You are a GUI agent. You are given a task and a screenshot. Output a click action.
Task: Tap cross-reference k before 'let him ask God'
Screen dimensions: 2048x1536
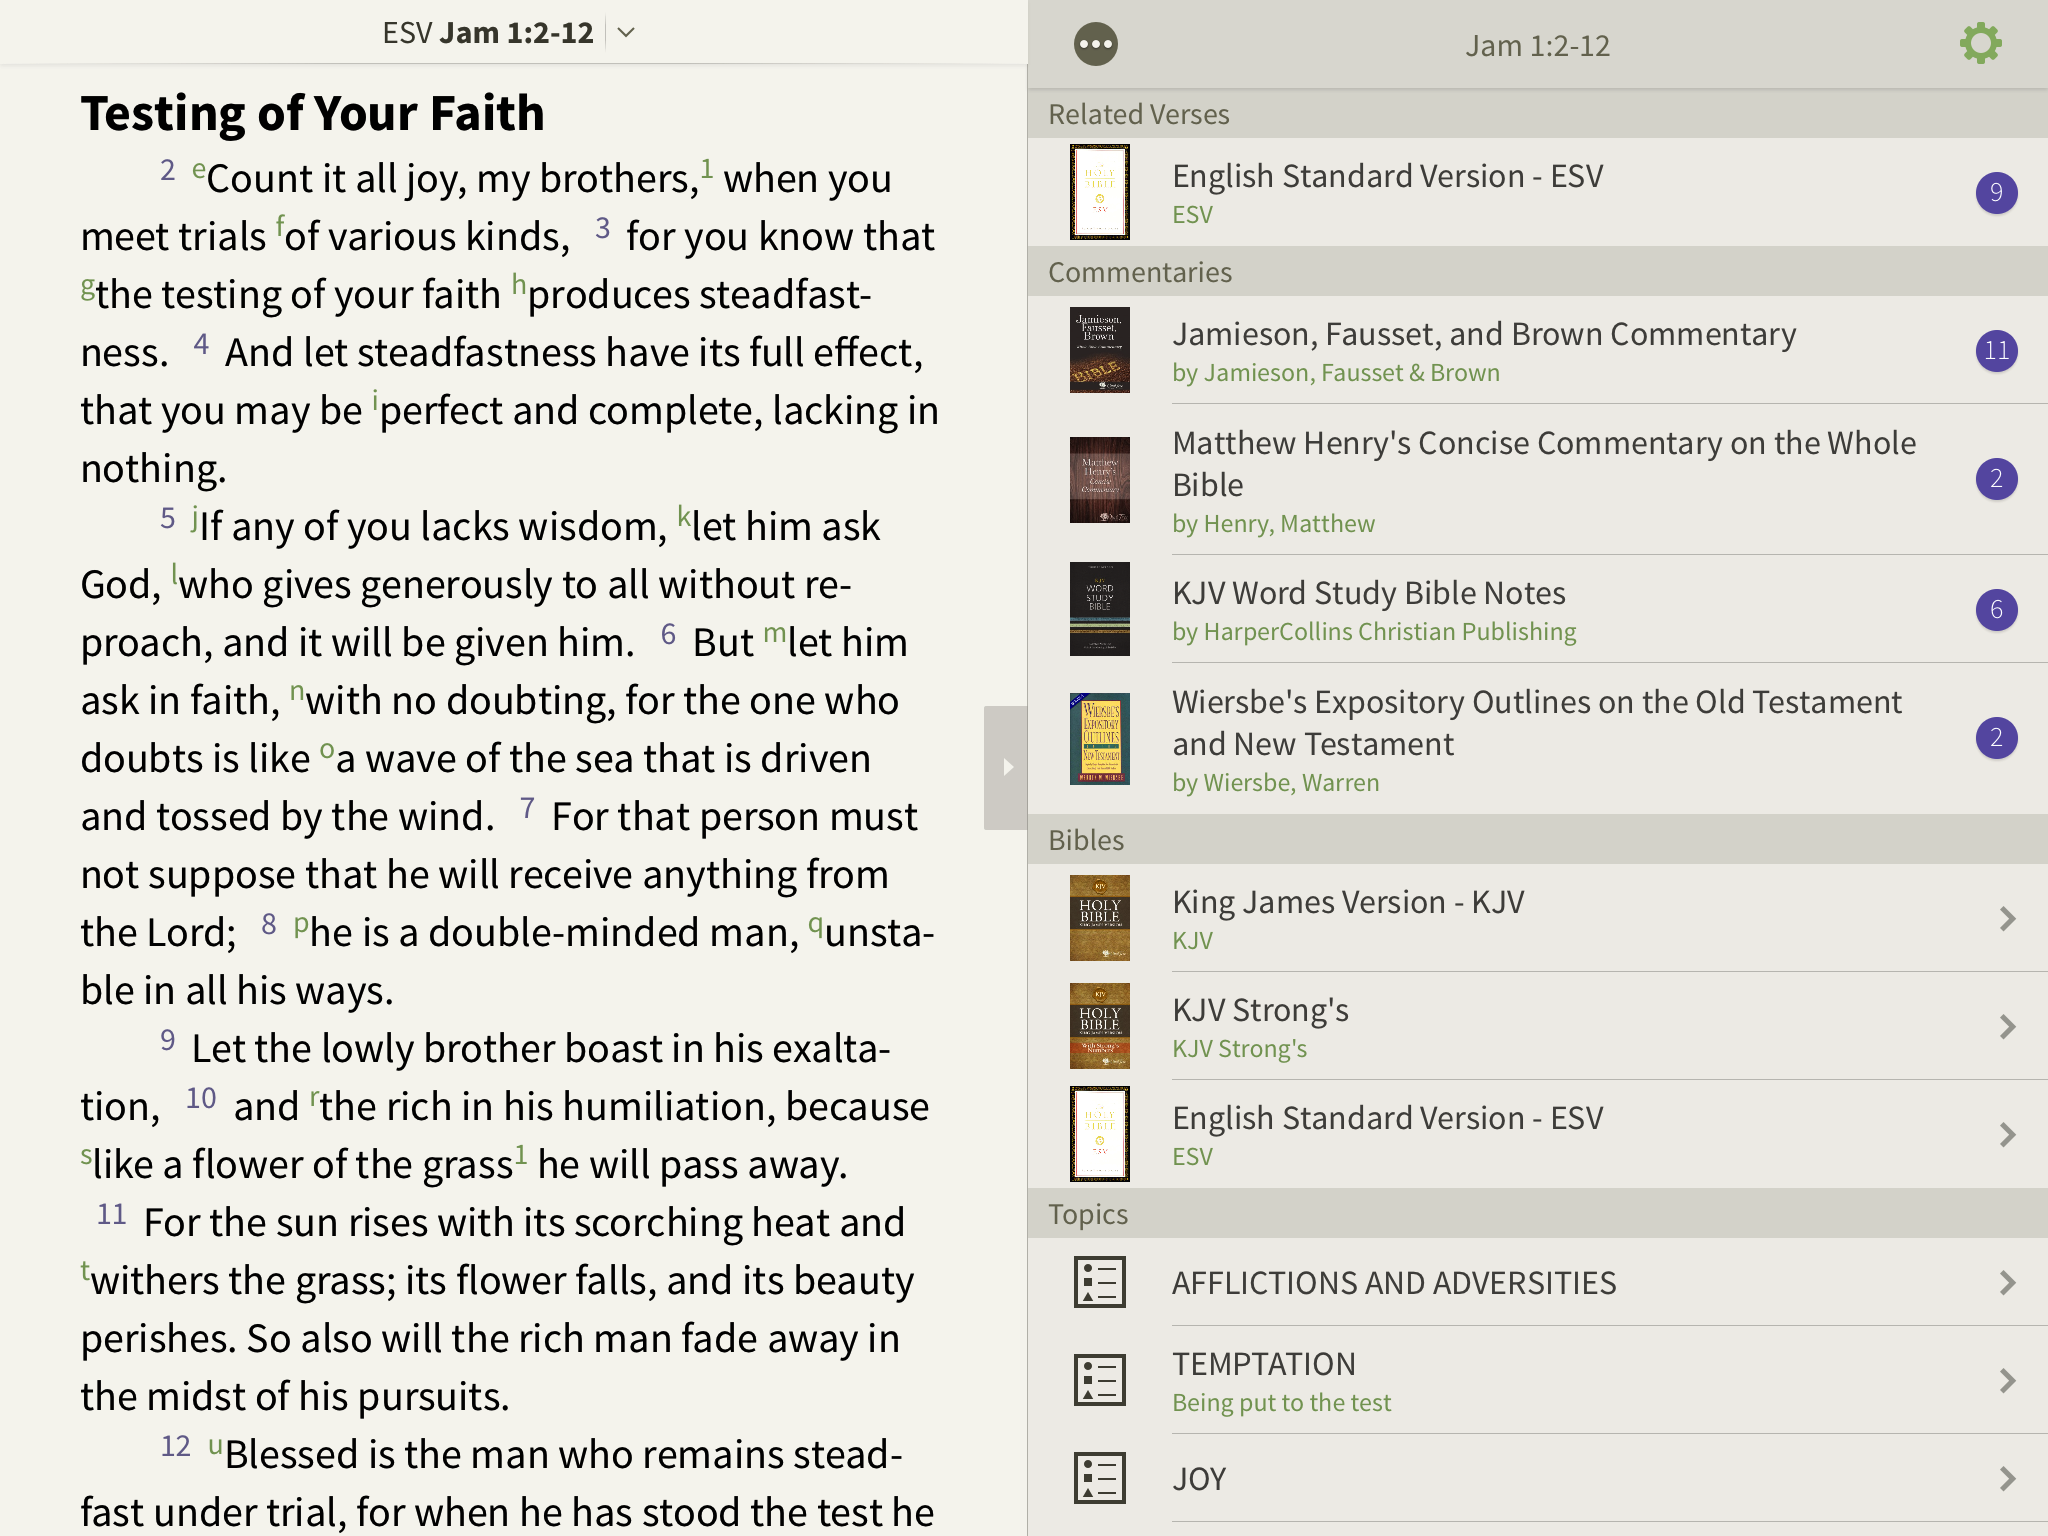pos(684,516)
